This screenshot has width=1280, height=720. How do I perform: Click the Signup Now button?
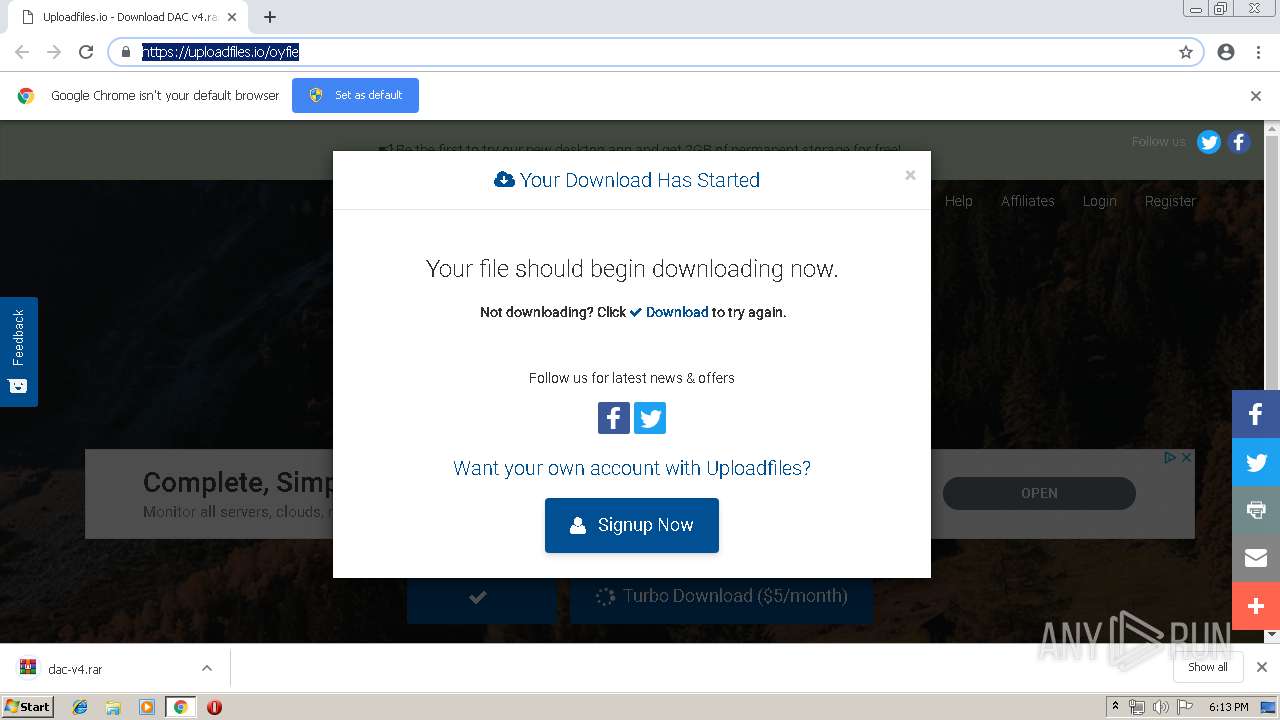point(632,525)
